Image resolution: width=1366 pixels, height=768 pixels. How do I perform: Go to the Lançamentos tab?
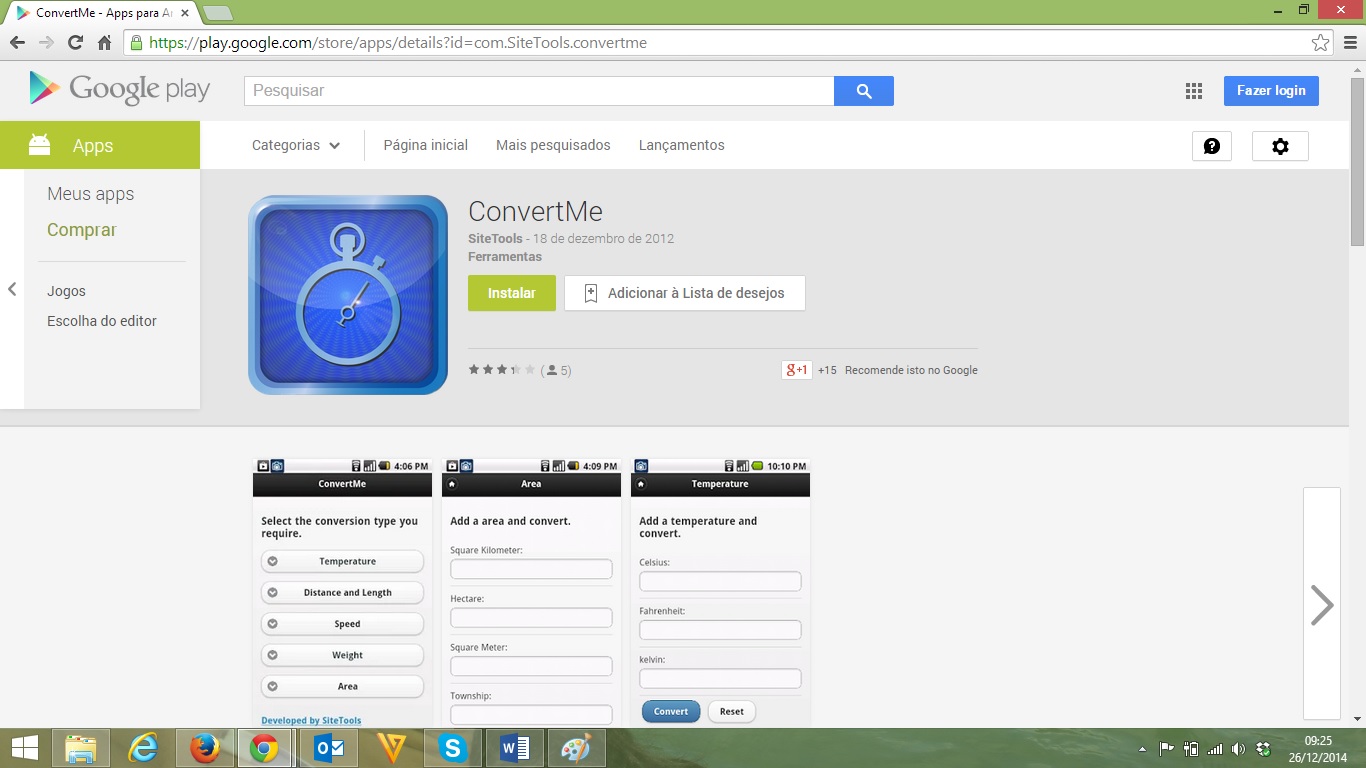(x=681, y=145)
